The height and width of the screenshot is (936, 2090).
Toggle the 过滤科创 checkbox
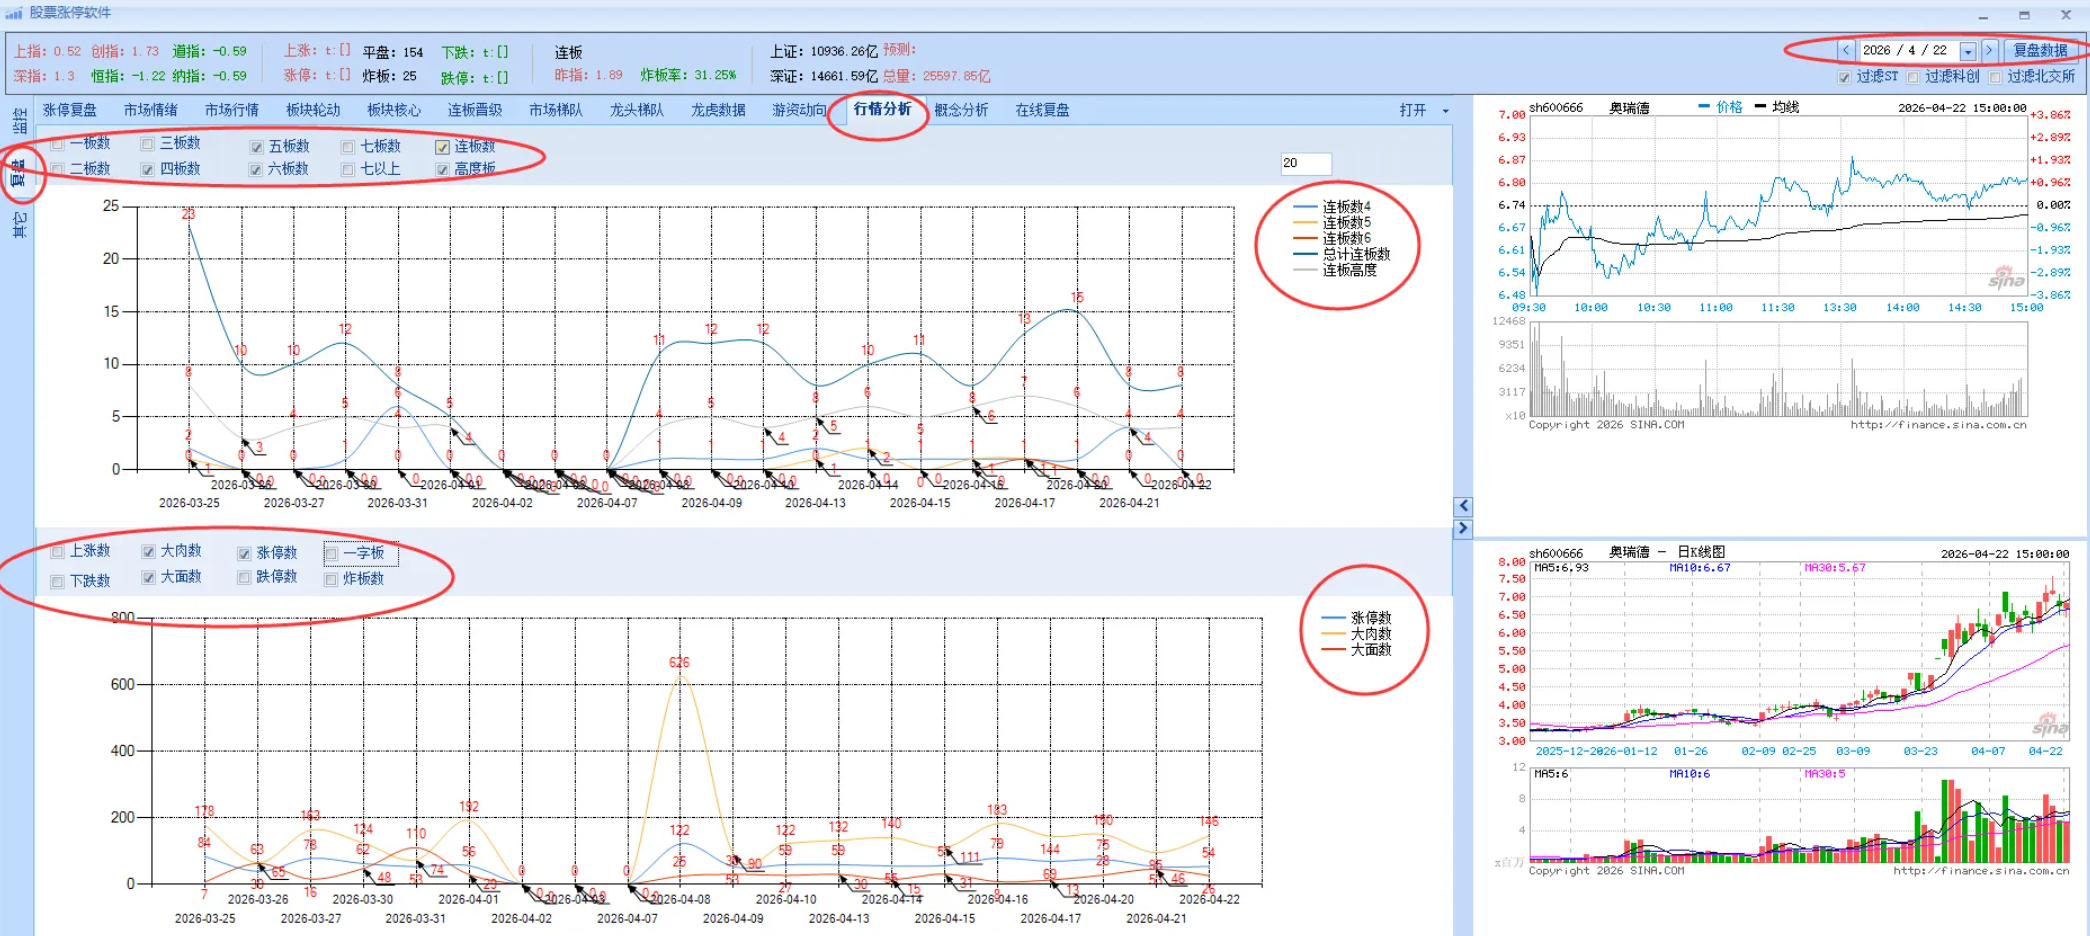click(1913, 77)
